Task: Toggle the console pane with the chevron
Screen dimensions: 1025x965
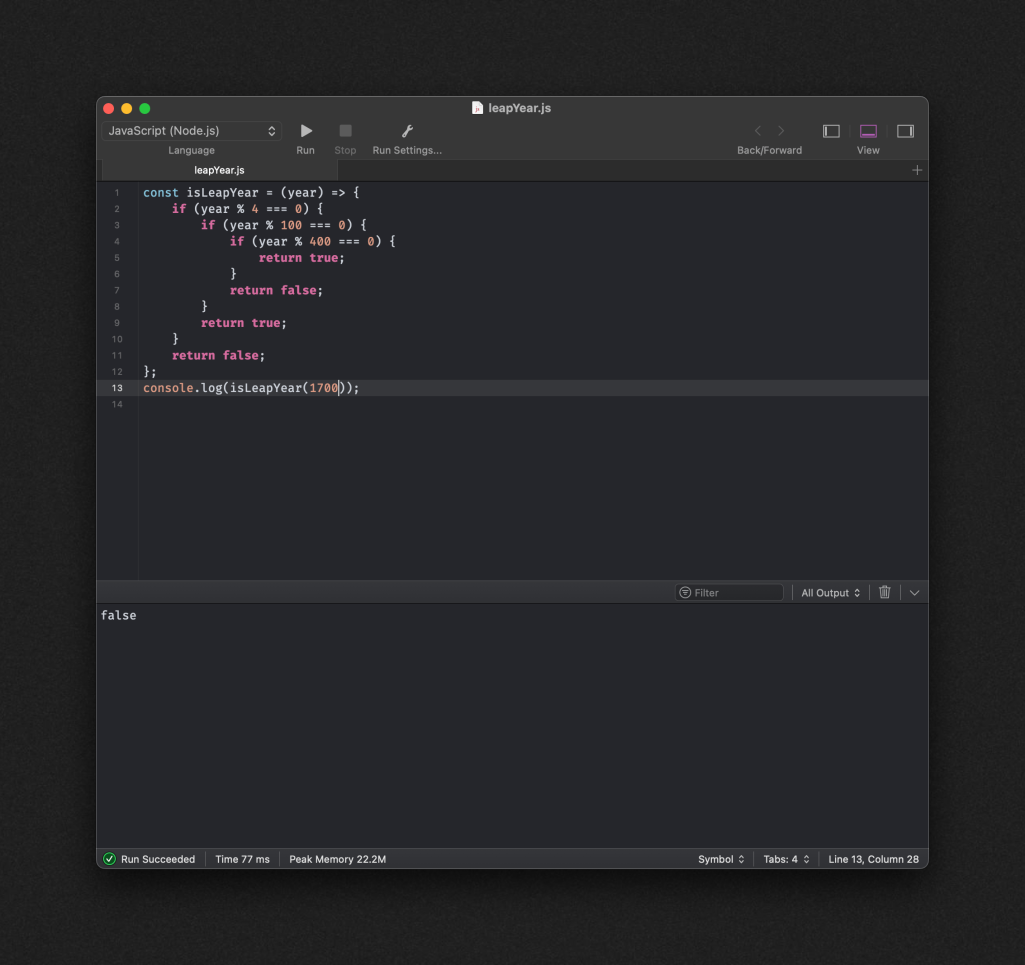Action: [913, 592]
